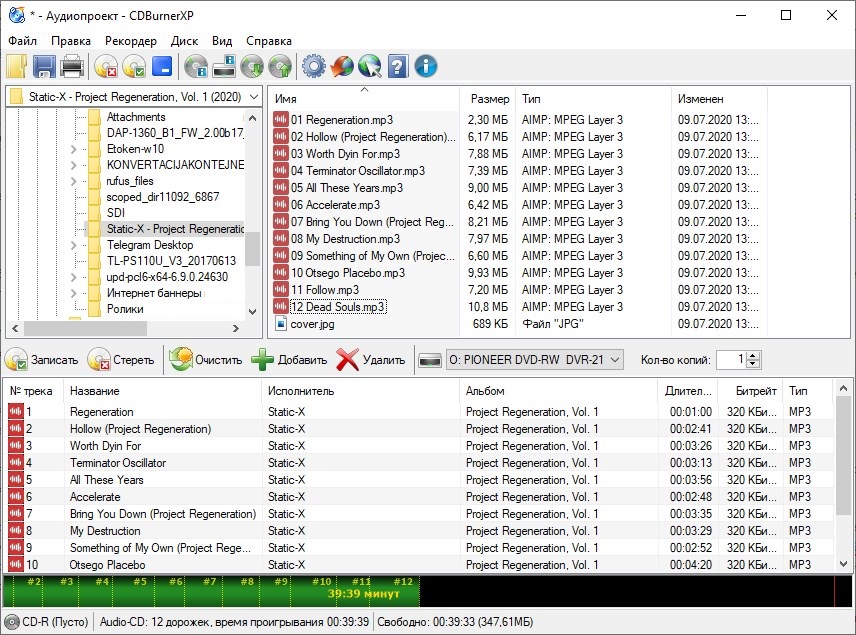Click the blue square toolbar icon
The image size is (856, 635).
[x=162, y=67]
